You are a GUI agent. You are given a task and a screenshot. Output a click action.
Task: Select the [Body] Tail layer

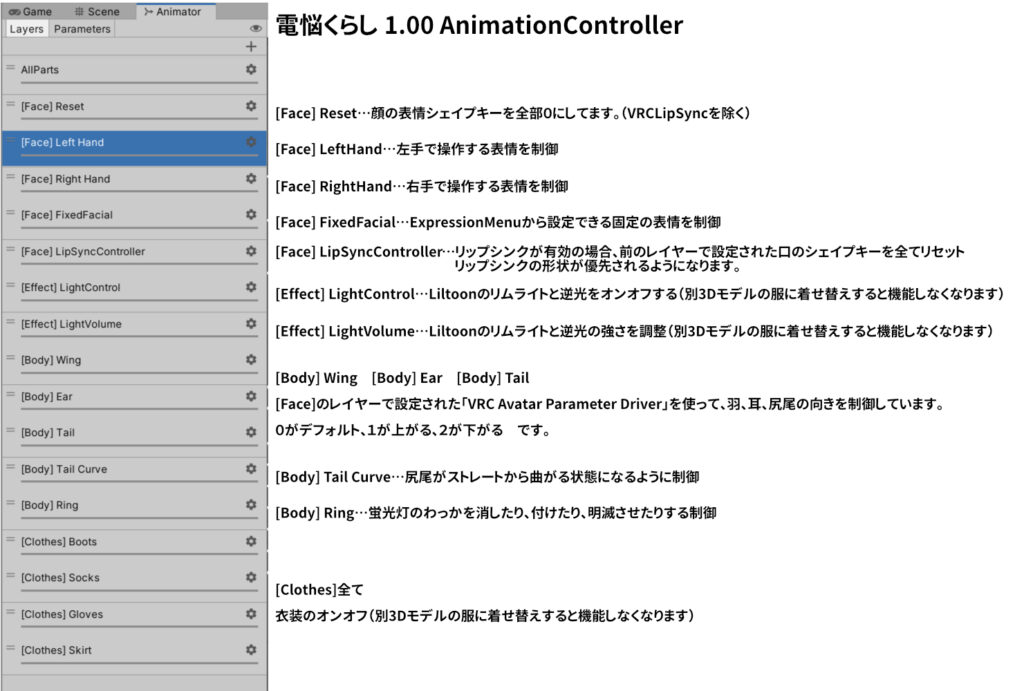pos(134,437)
